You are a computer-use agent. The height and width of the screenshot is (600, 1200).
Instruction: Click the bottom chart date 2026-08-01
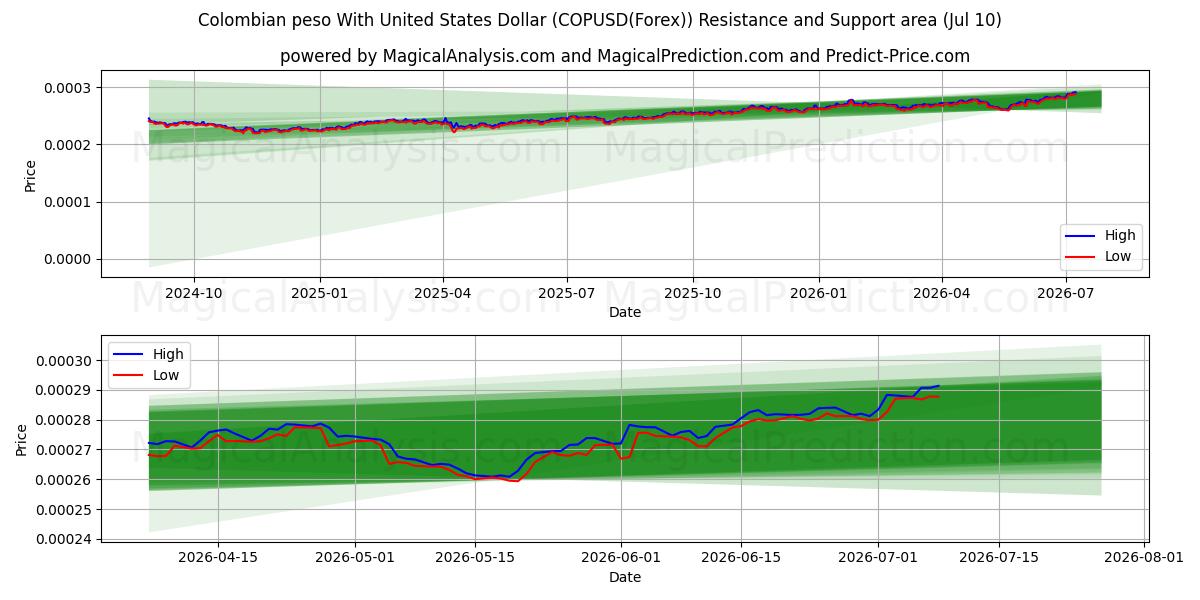coord(1145,558)
